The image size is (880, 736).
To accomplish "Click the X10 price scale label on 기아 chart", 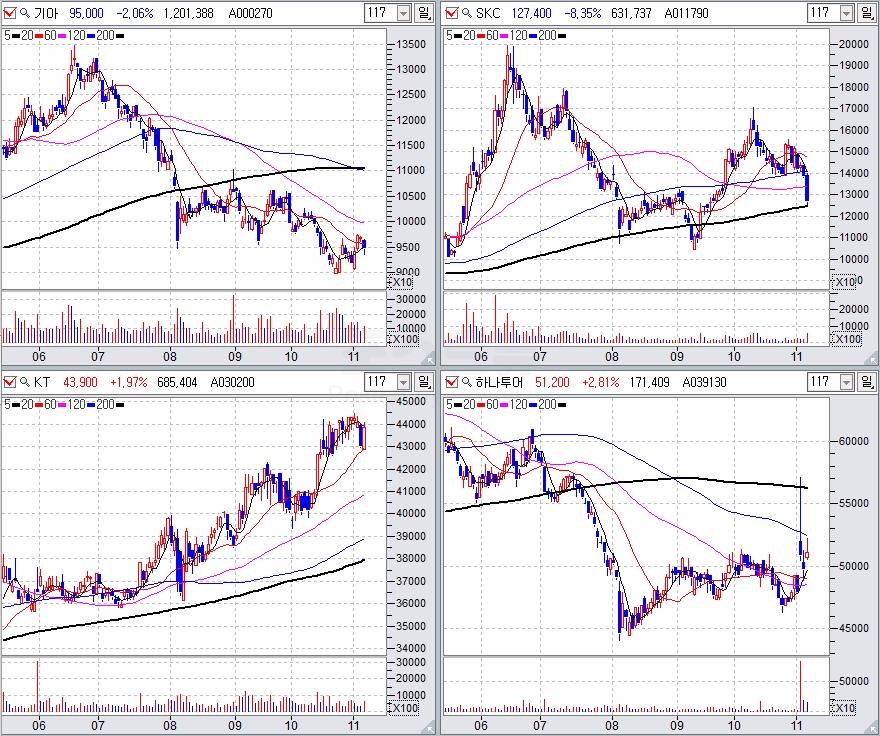I will pyautogui.click(x=402, y=284).
